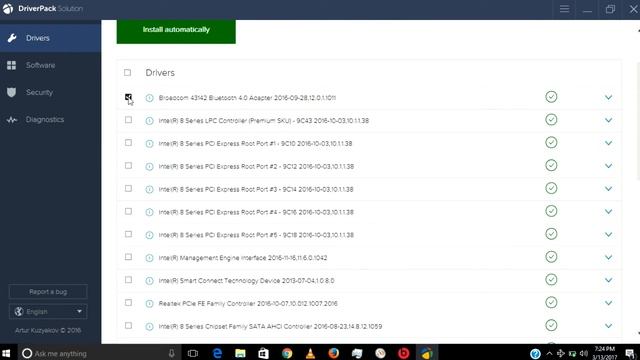The image size is (640, 360).
Task: Show info icon for PCI Express Root Port #2
Action: click(x=149, y=167)
